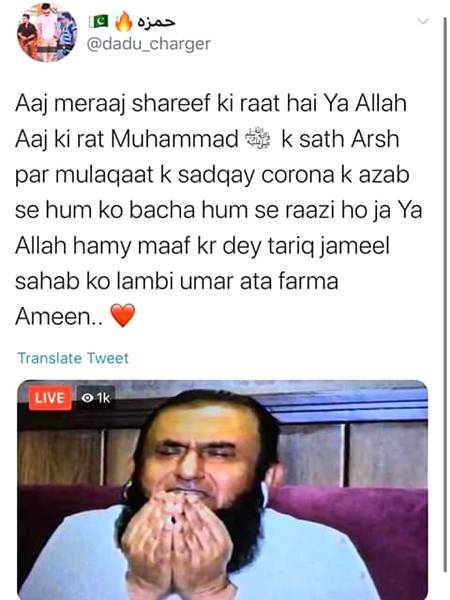Click the raised praying hands in the video
The height and width of the screenshot is (600, 450).
click(x=177, y=543)
